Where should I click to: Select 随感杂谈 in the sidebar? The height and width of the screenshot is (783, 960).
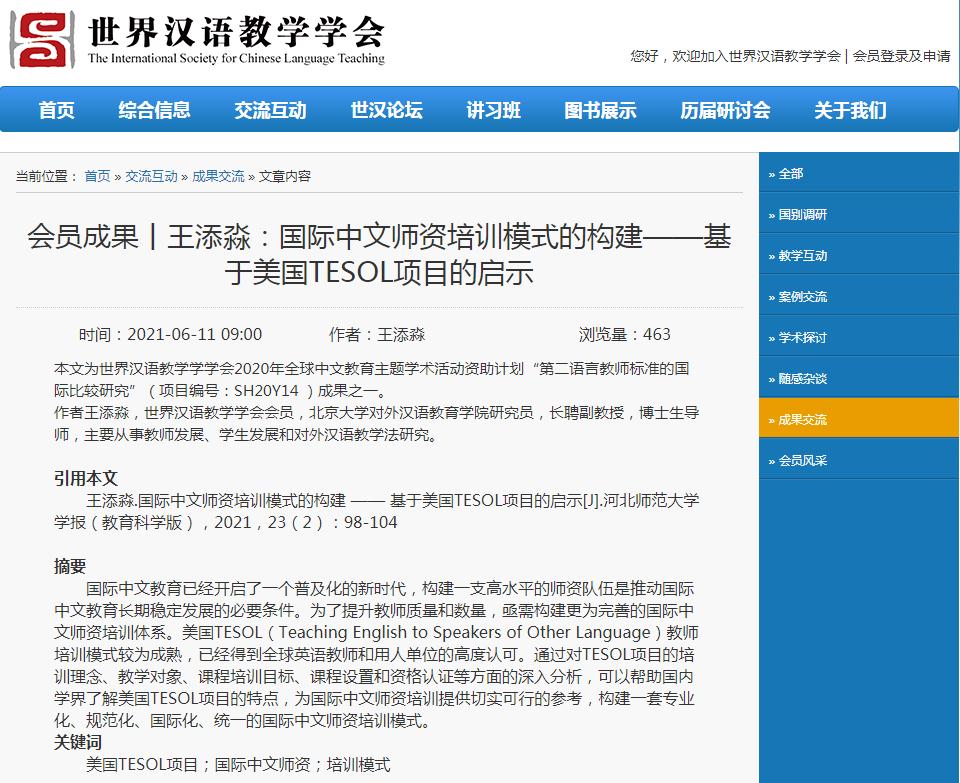858,379
